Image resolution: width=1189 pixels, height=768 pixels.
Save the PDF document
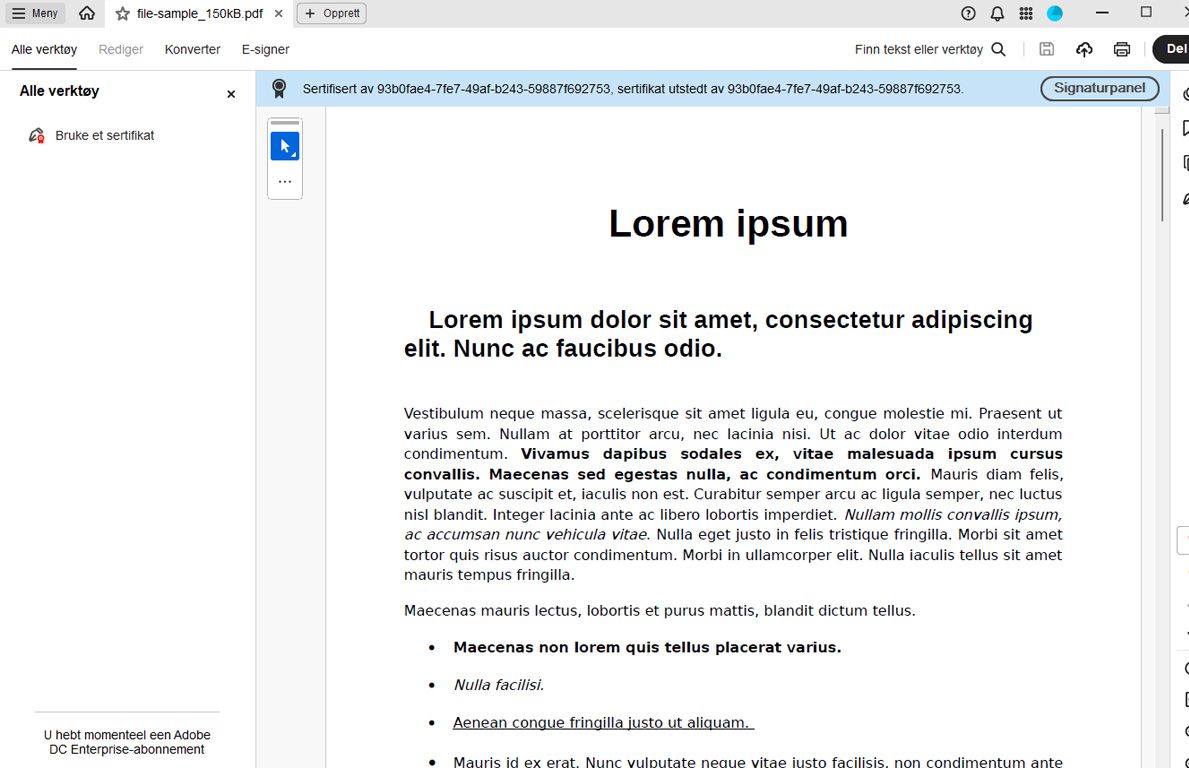pos(1046,48)
